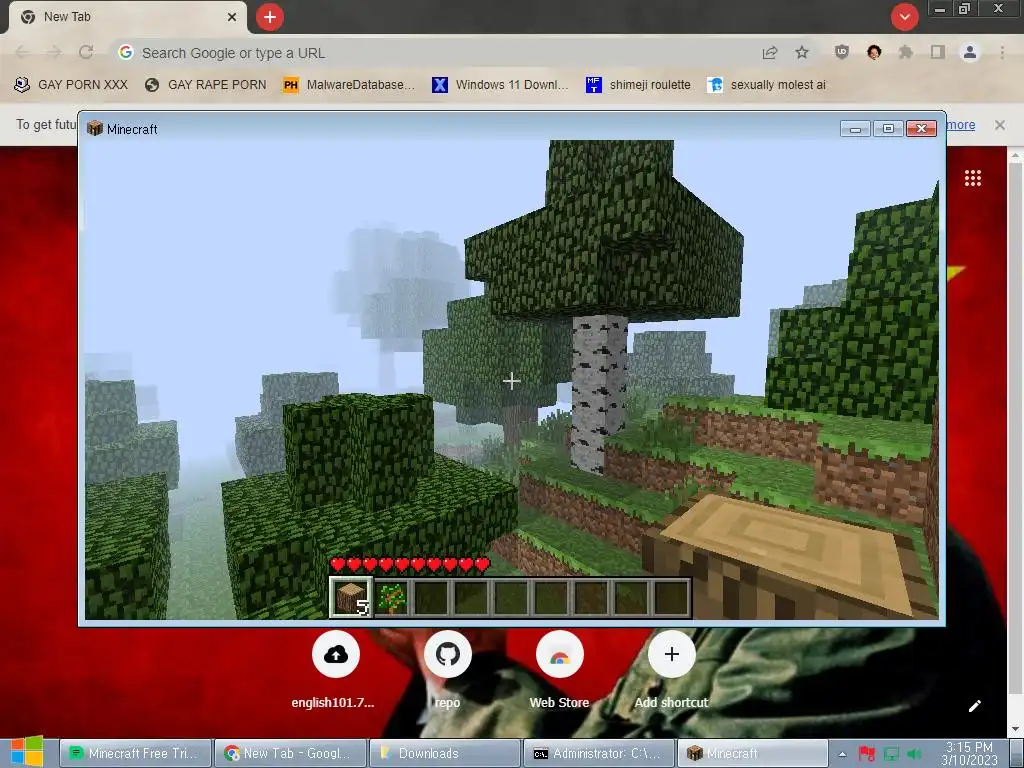
Task: Open the Chrome three-dot menu
Action: (x=1002, y=52)
